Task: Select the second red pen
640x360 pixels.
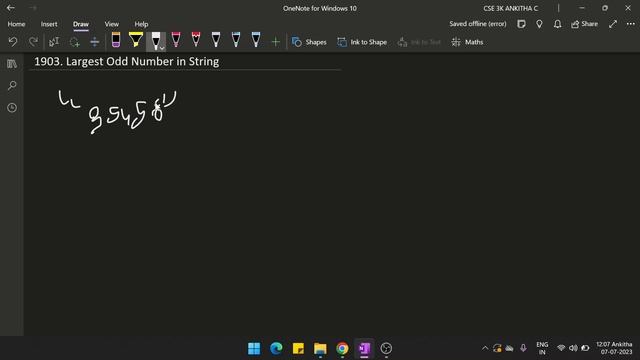Action: coord(196,40)
